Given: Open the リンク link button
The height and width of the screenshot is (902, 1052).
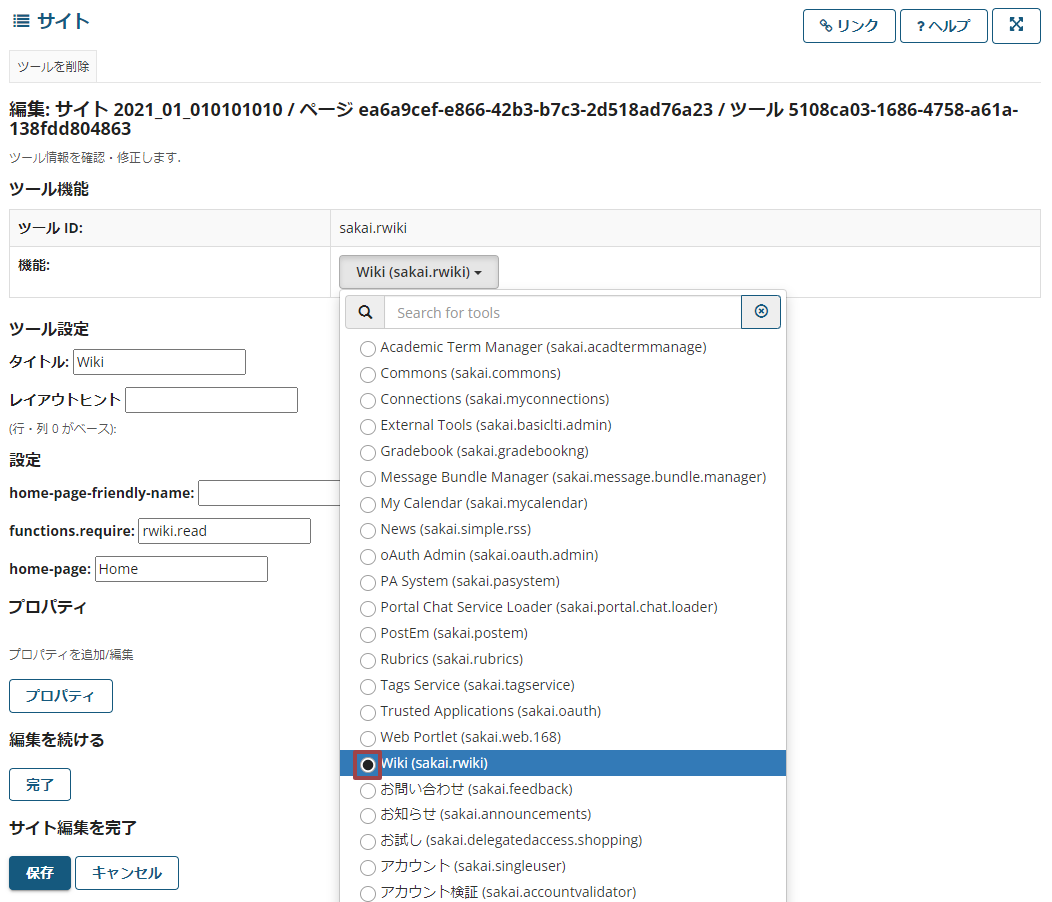Looking at the screenshot, I should pyautogui.click(x=848, y=26).
